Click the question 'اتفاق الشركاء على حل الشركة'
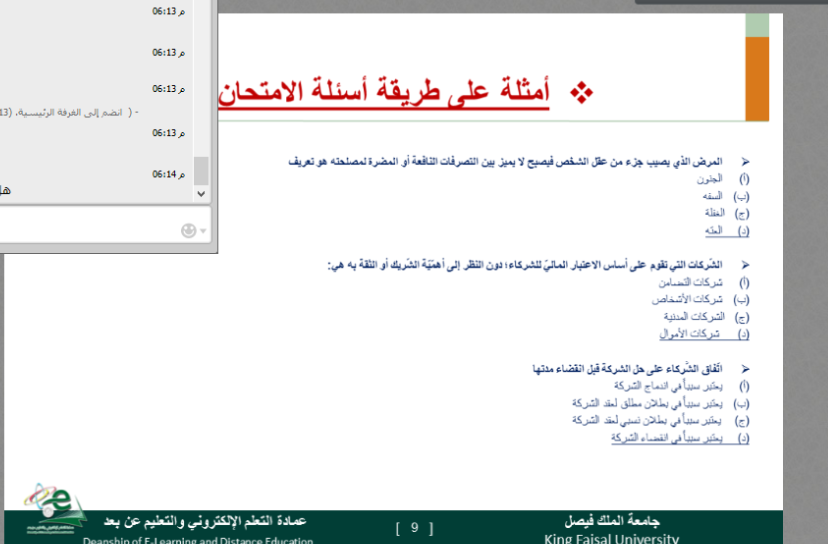Viewport: 828px width, 544px height. click(627, 369)
